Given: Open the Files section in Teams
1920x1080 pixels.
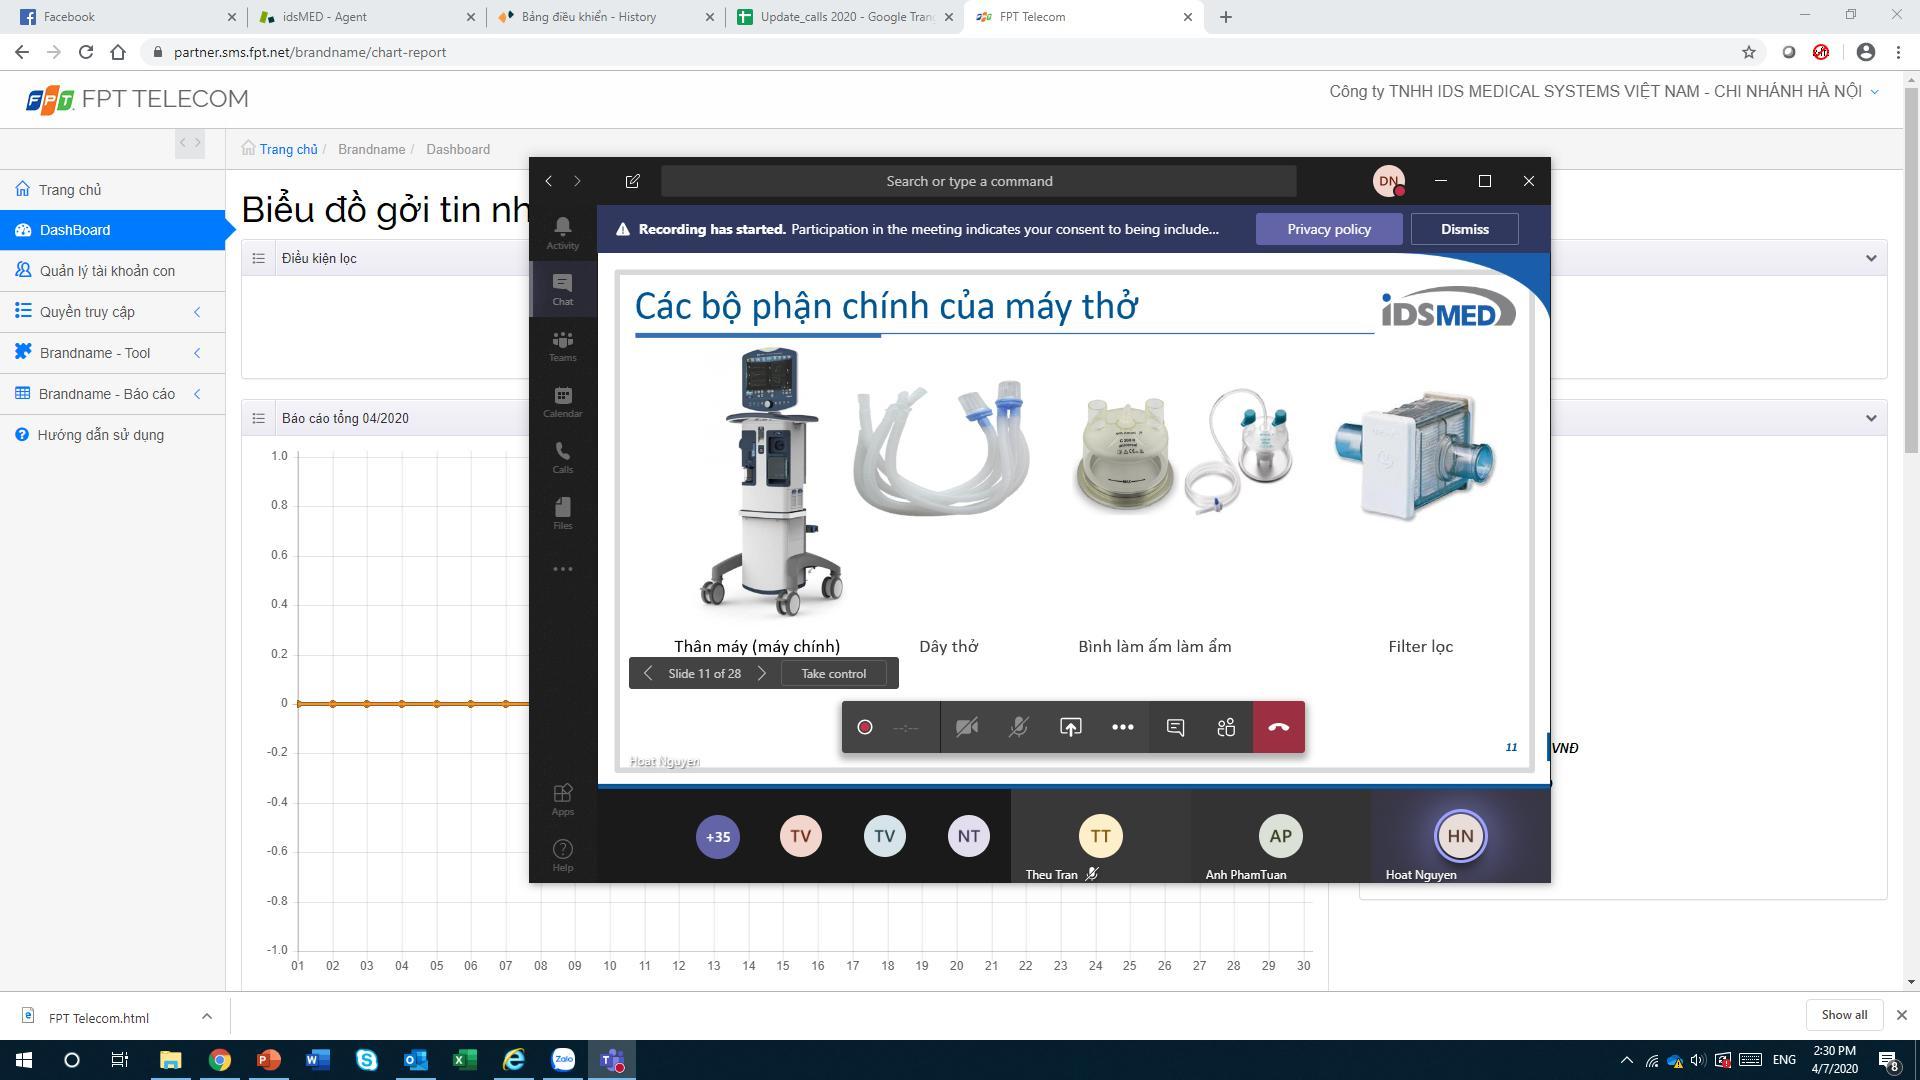Looking at the screenshot, I should point(562,514).
